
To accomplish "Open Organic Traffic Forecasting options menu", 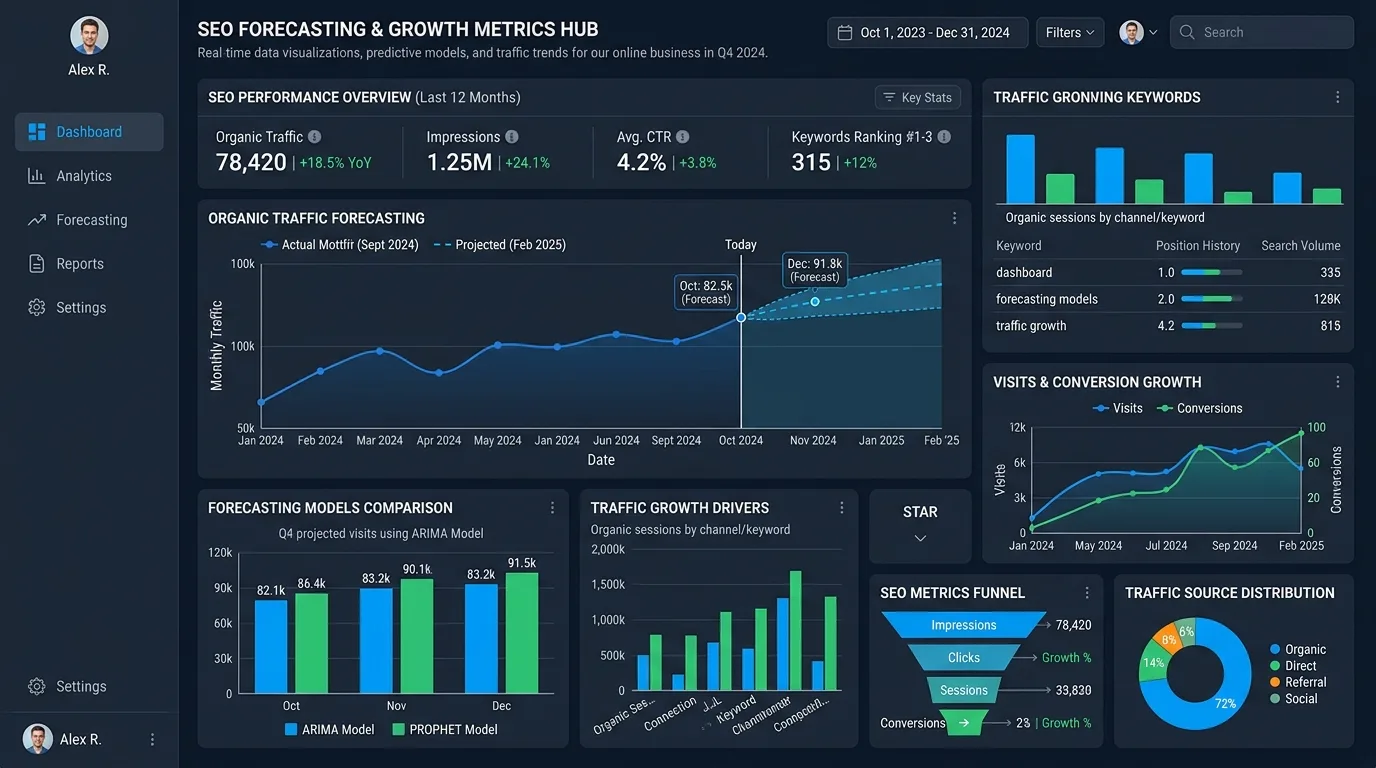I will pyautogui.click(x=955, y=218).
